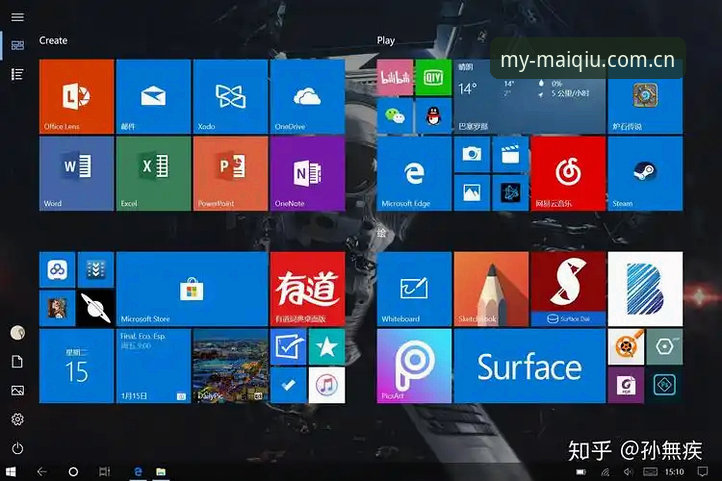Click the Windows Start button

[x=11, y=471]
